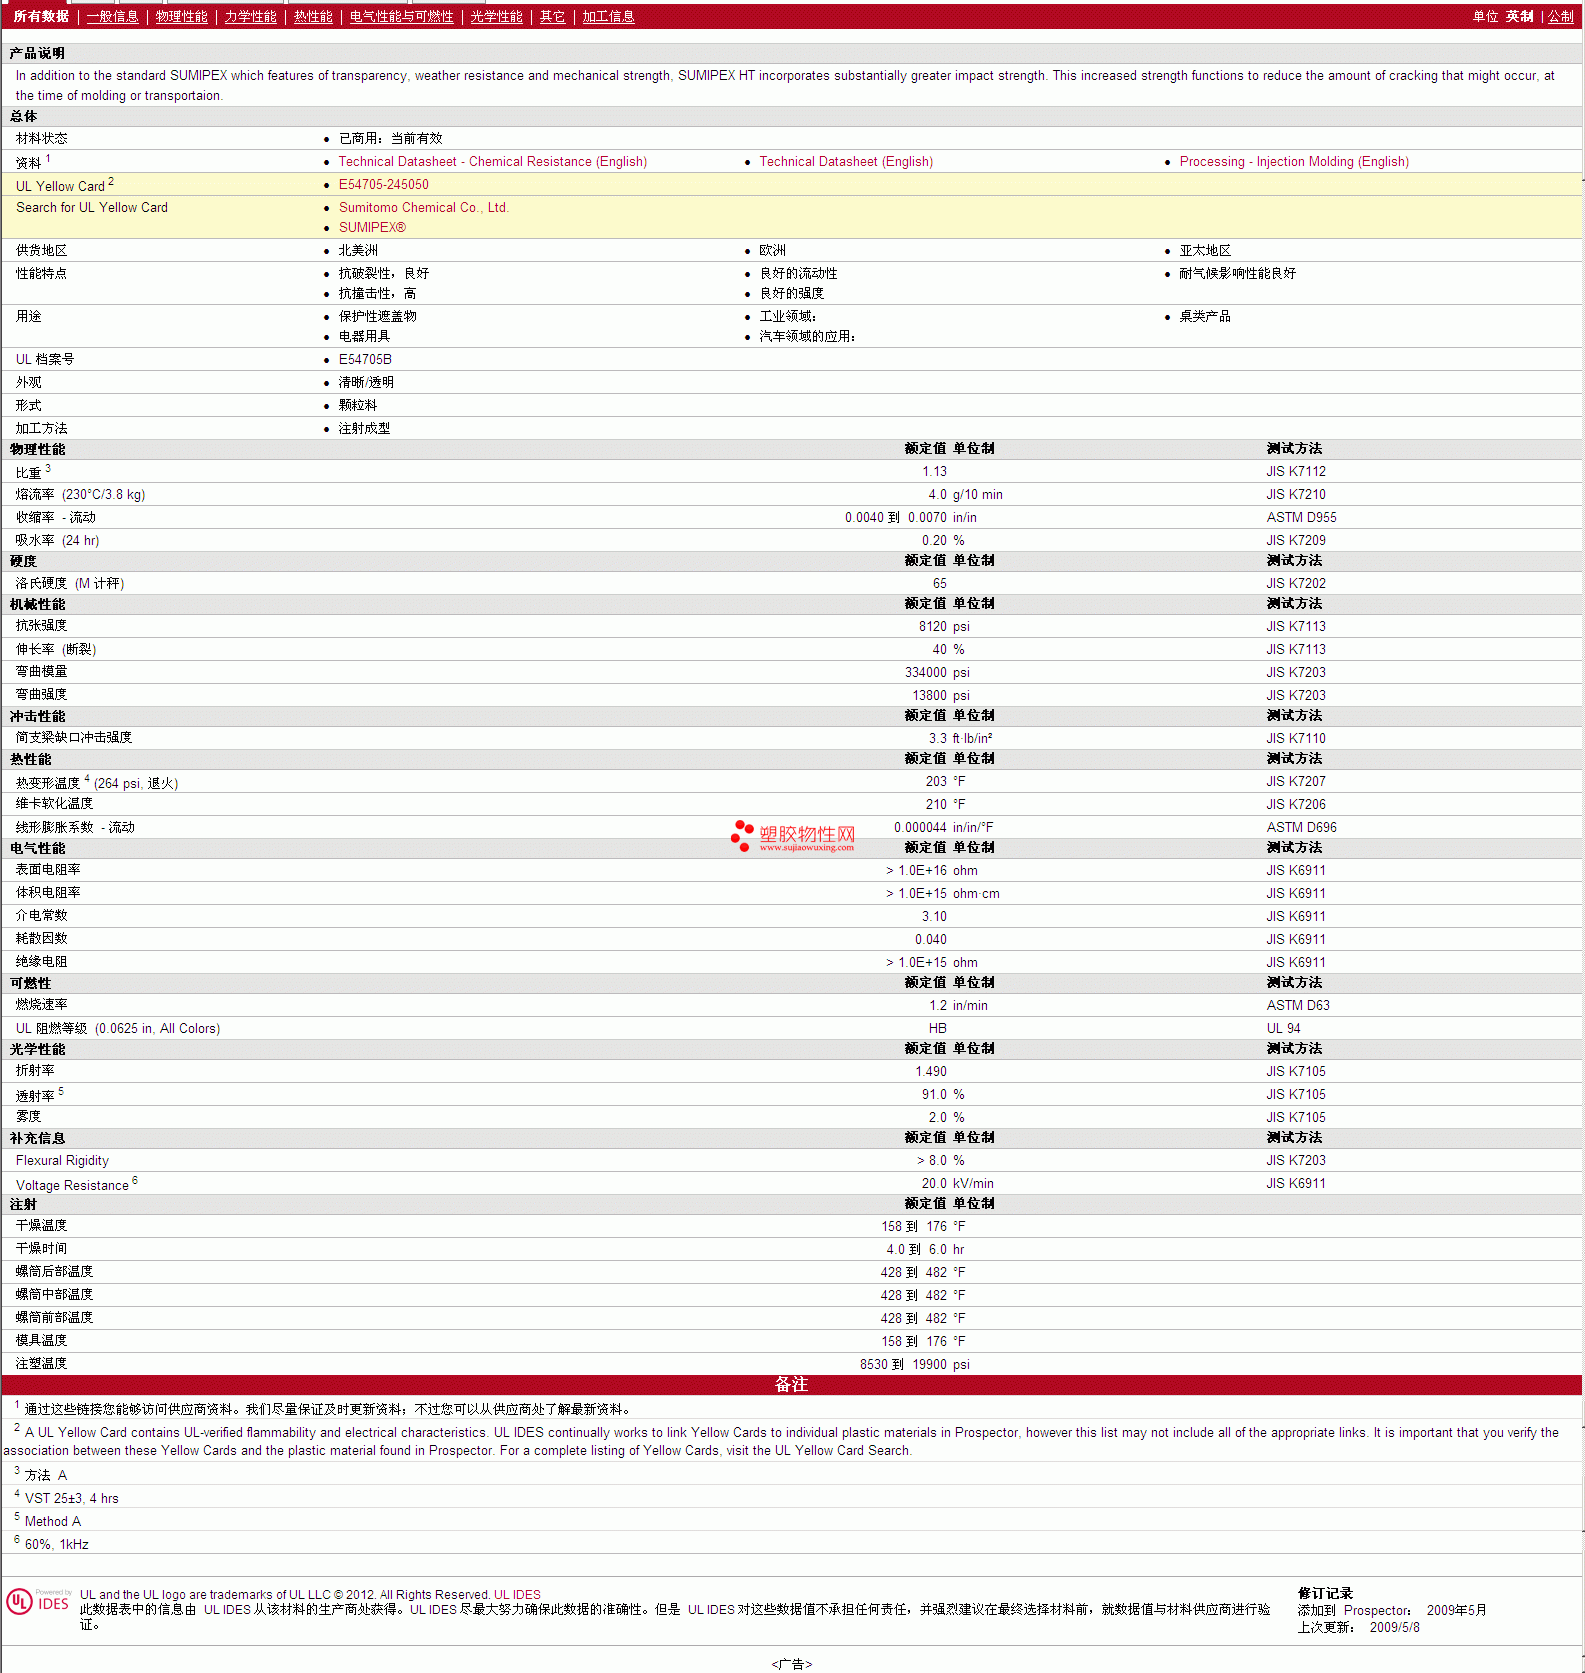Open Technical Datasheet - Chemical Resistance link
1585x1673 pixels.
493,161
